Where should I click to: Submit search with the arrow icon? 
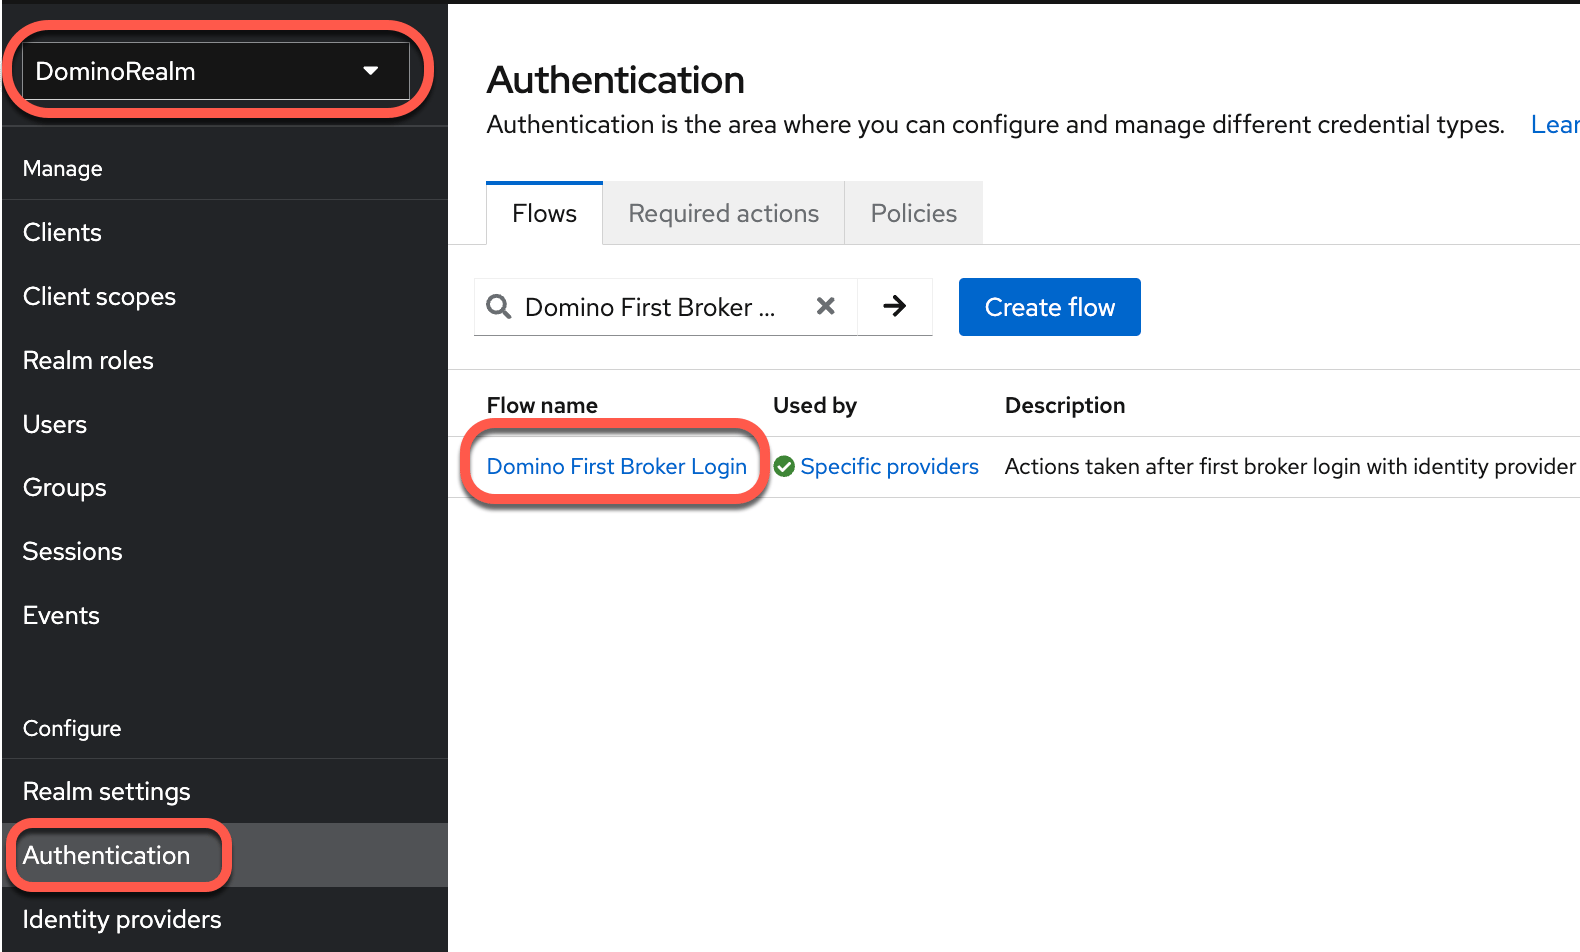tap(895, 306)
